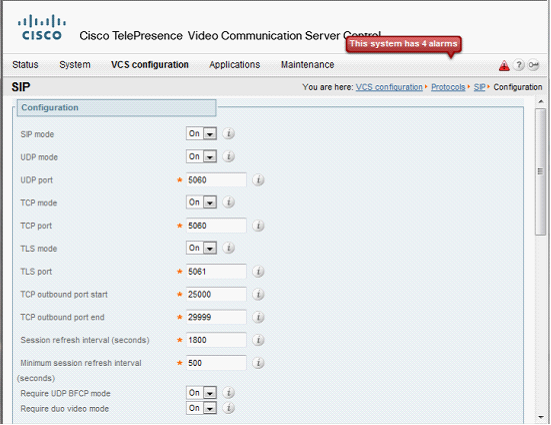Click the Cisco logo
Image resolution: width=551 pixels, height=425 pixels.
coord(42,27)
